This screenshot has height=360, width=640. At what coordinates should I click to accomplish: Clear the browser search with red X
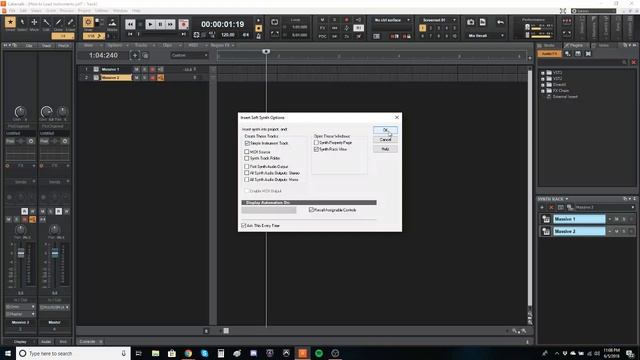(633, 62)
